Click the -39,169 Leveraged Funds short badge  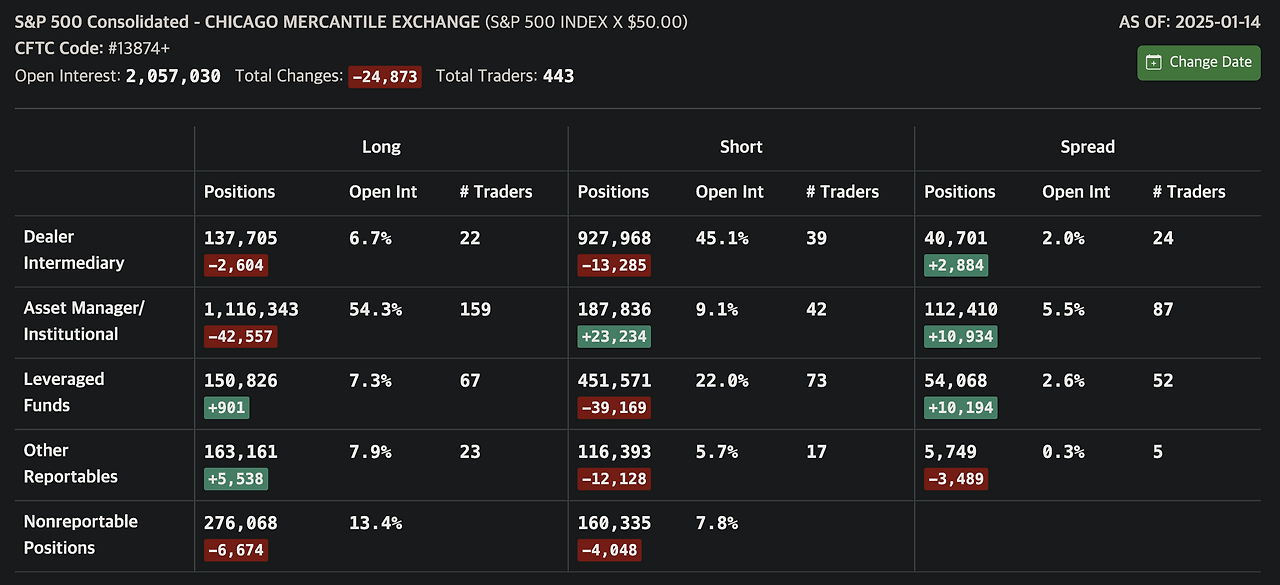click(614, 408)
